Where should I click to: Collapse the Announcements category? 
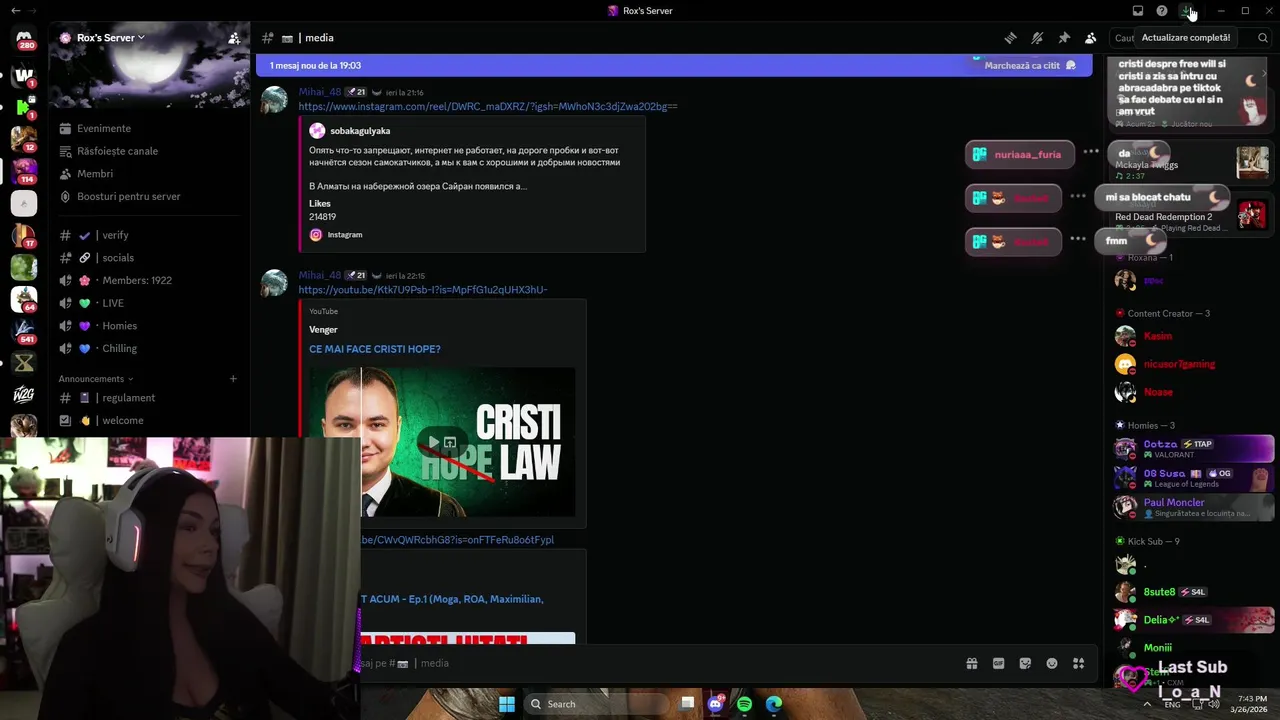[x=96, y=379]
